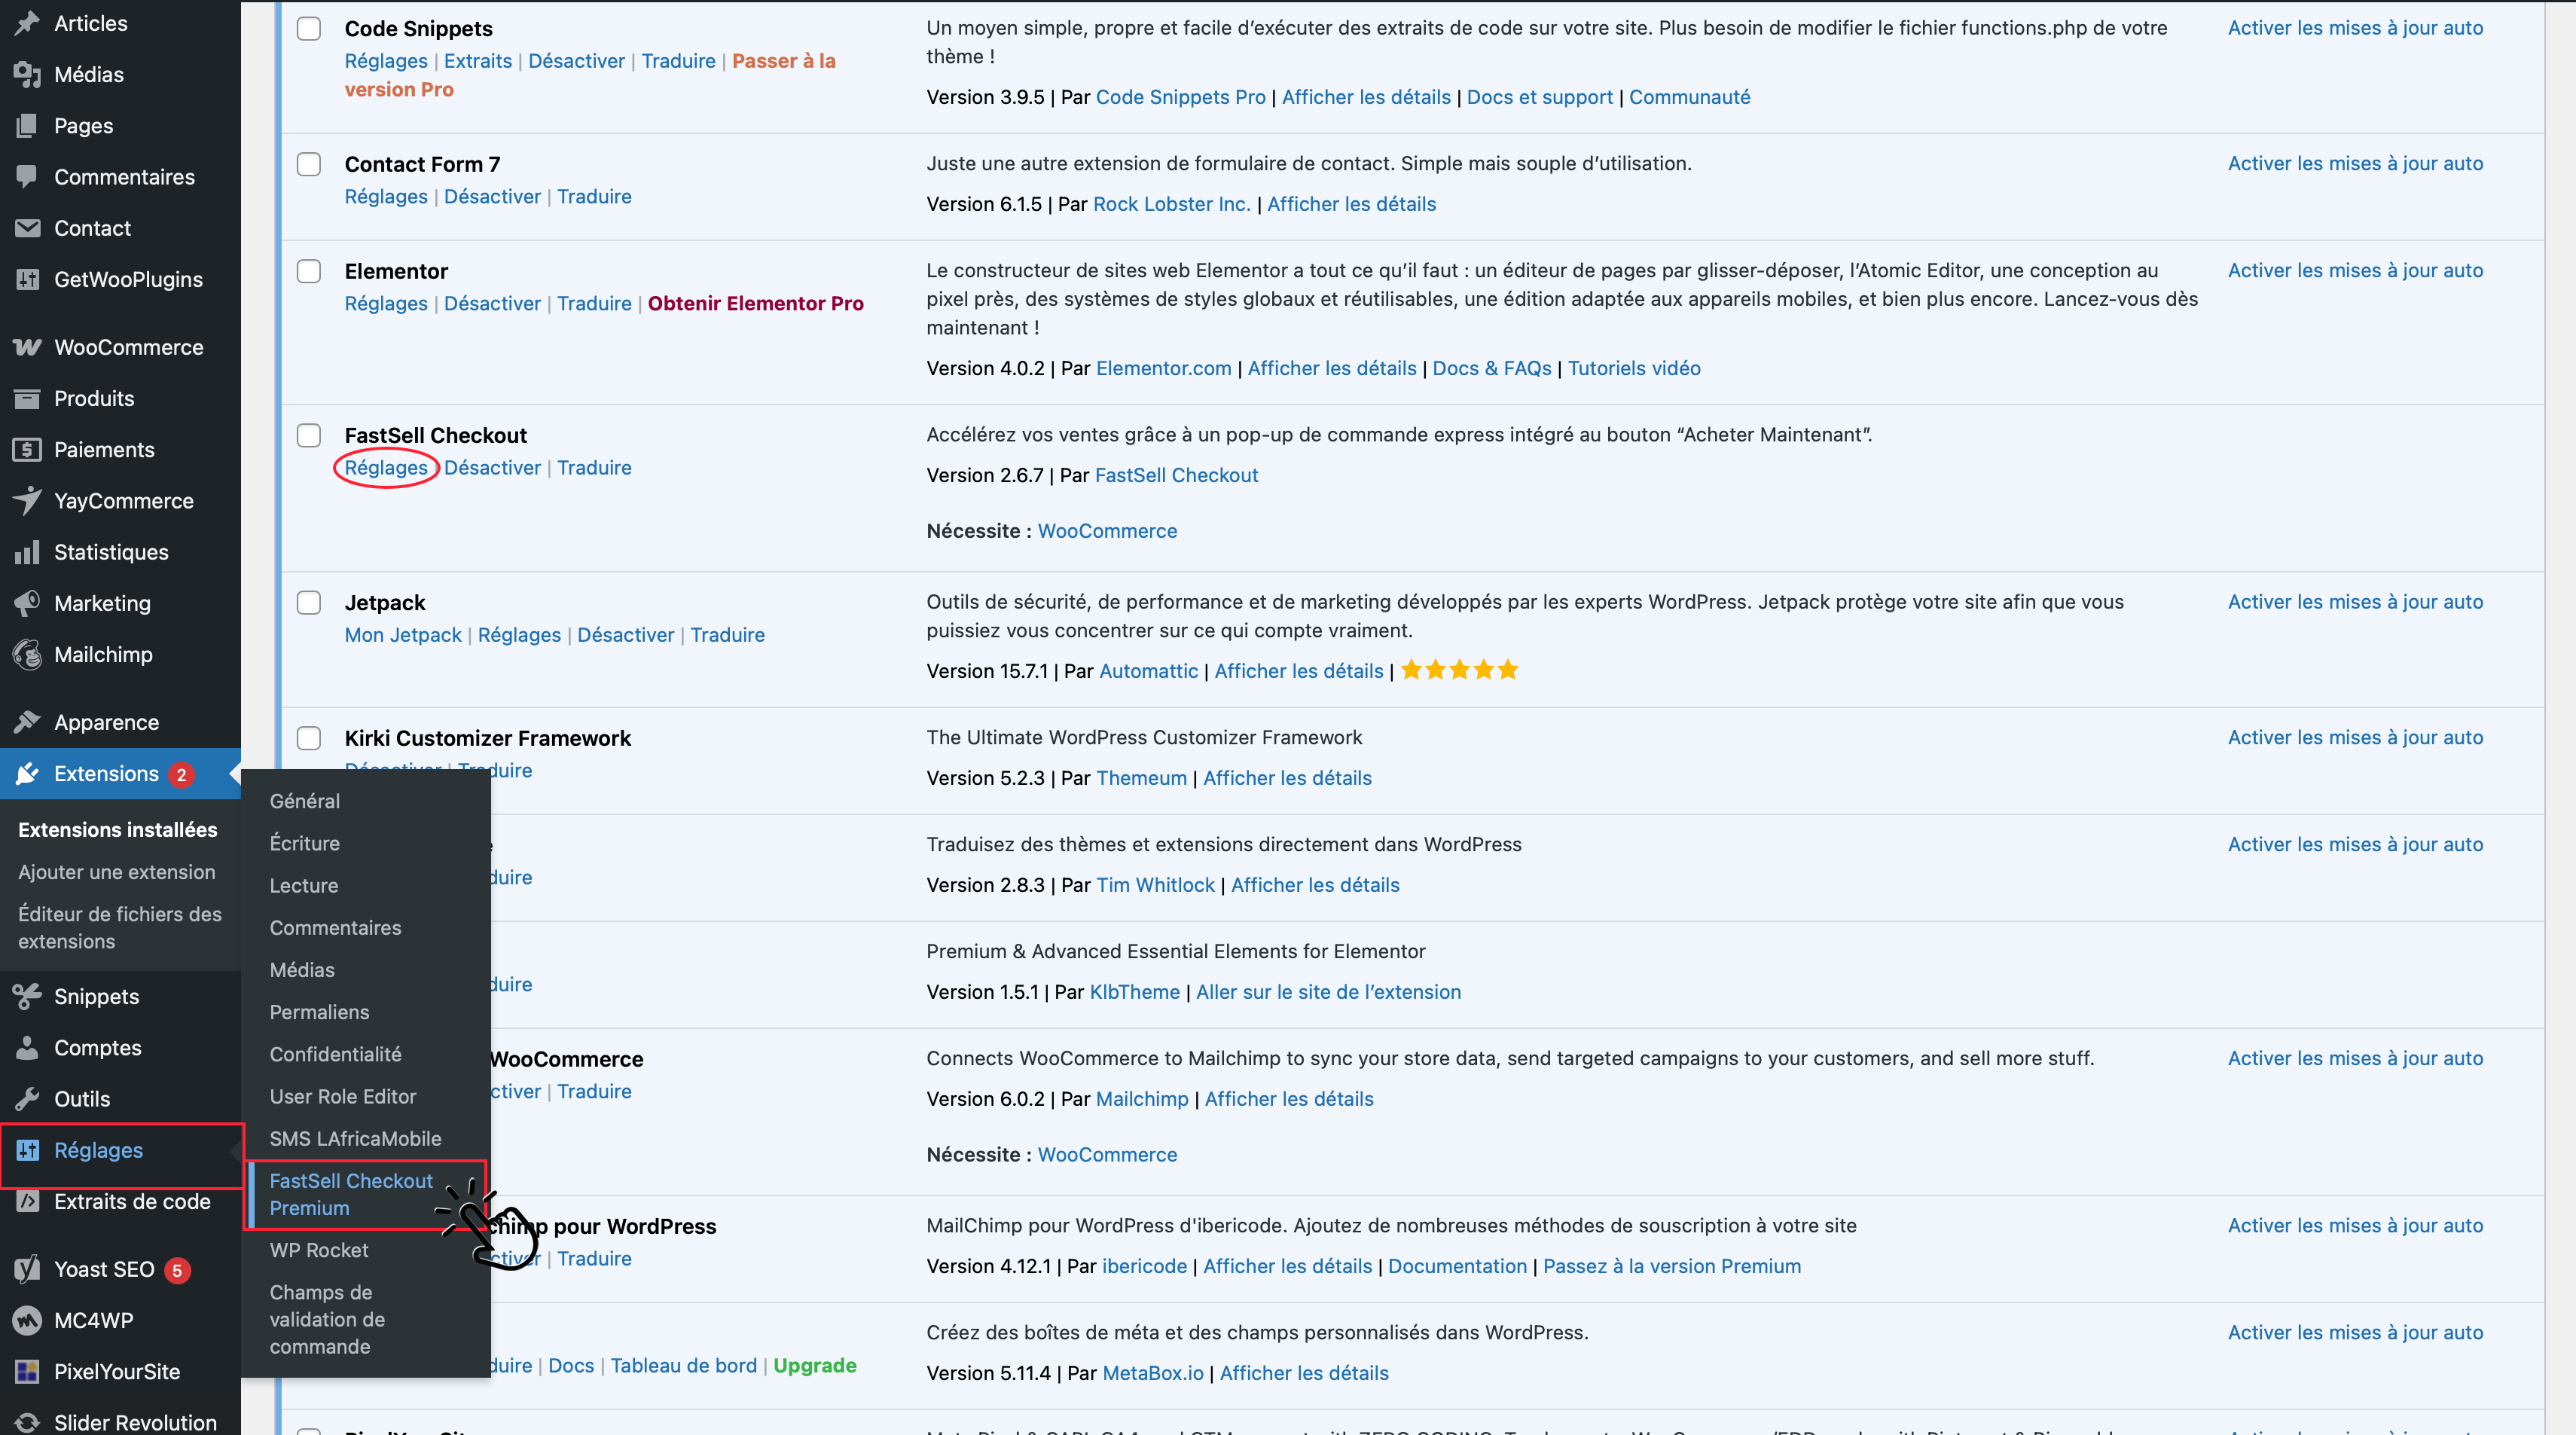Click Jetpack five-star rating stars
The width and height of the screenshot is (2576, 1435).
point(1460,670)
